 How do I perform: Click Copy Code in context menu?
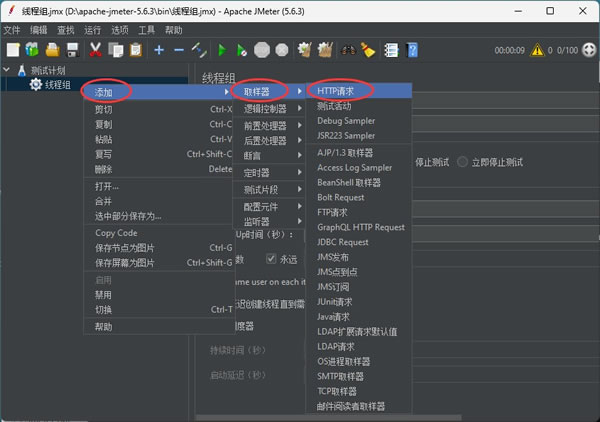coord(158,233)
